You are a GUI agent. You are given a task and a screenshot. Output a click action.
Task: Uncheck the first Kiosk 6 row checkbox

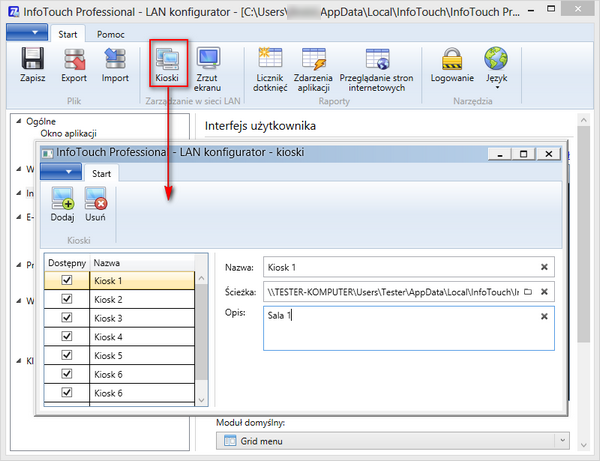pos(67,374)
